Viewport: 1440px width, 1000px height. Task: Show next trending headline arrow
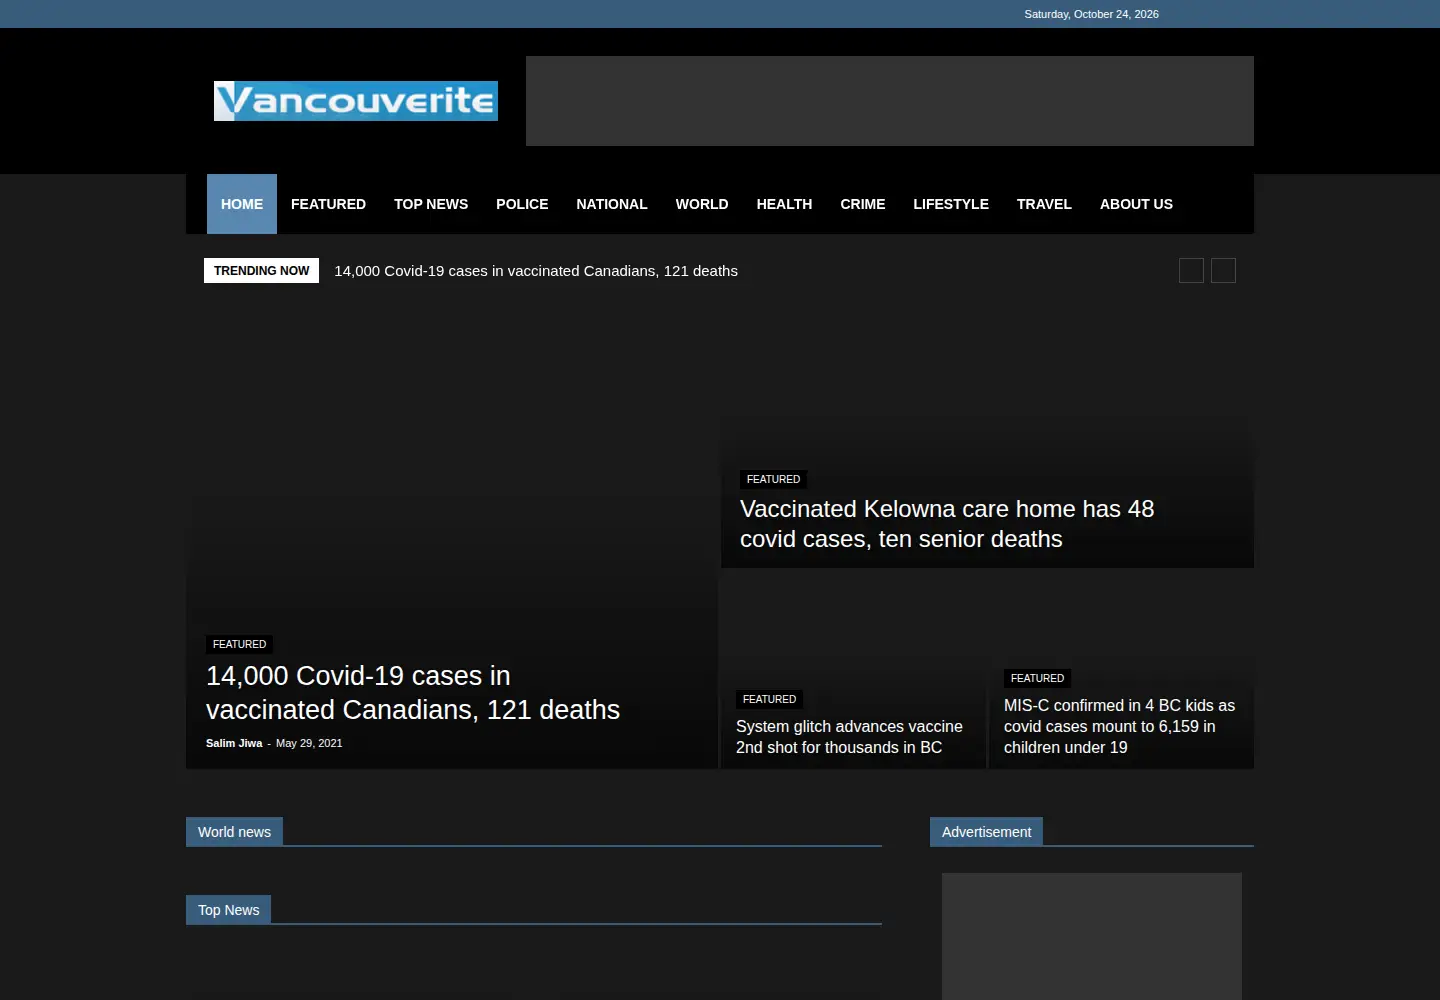[x=1223, y=271]
